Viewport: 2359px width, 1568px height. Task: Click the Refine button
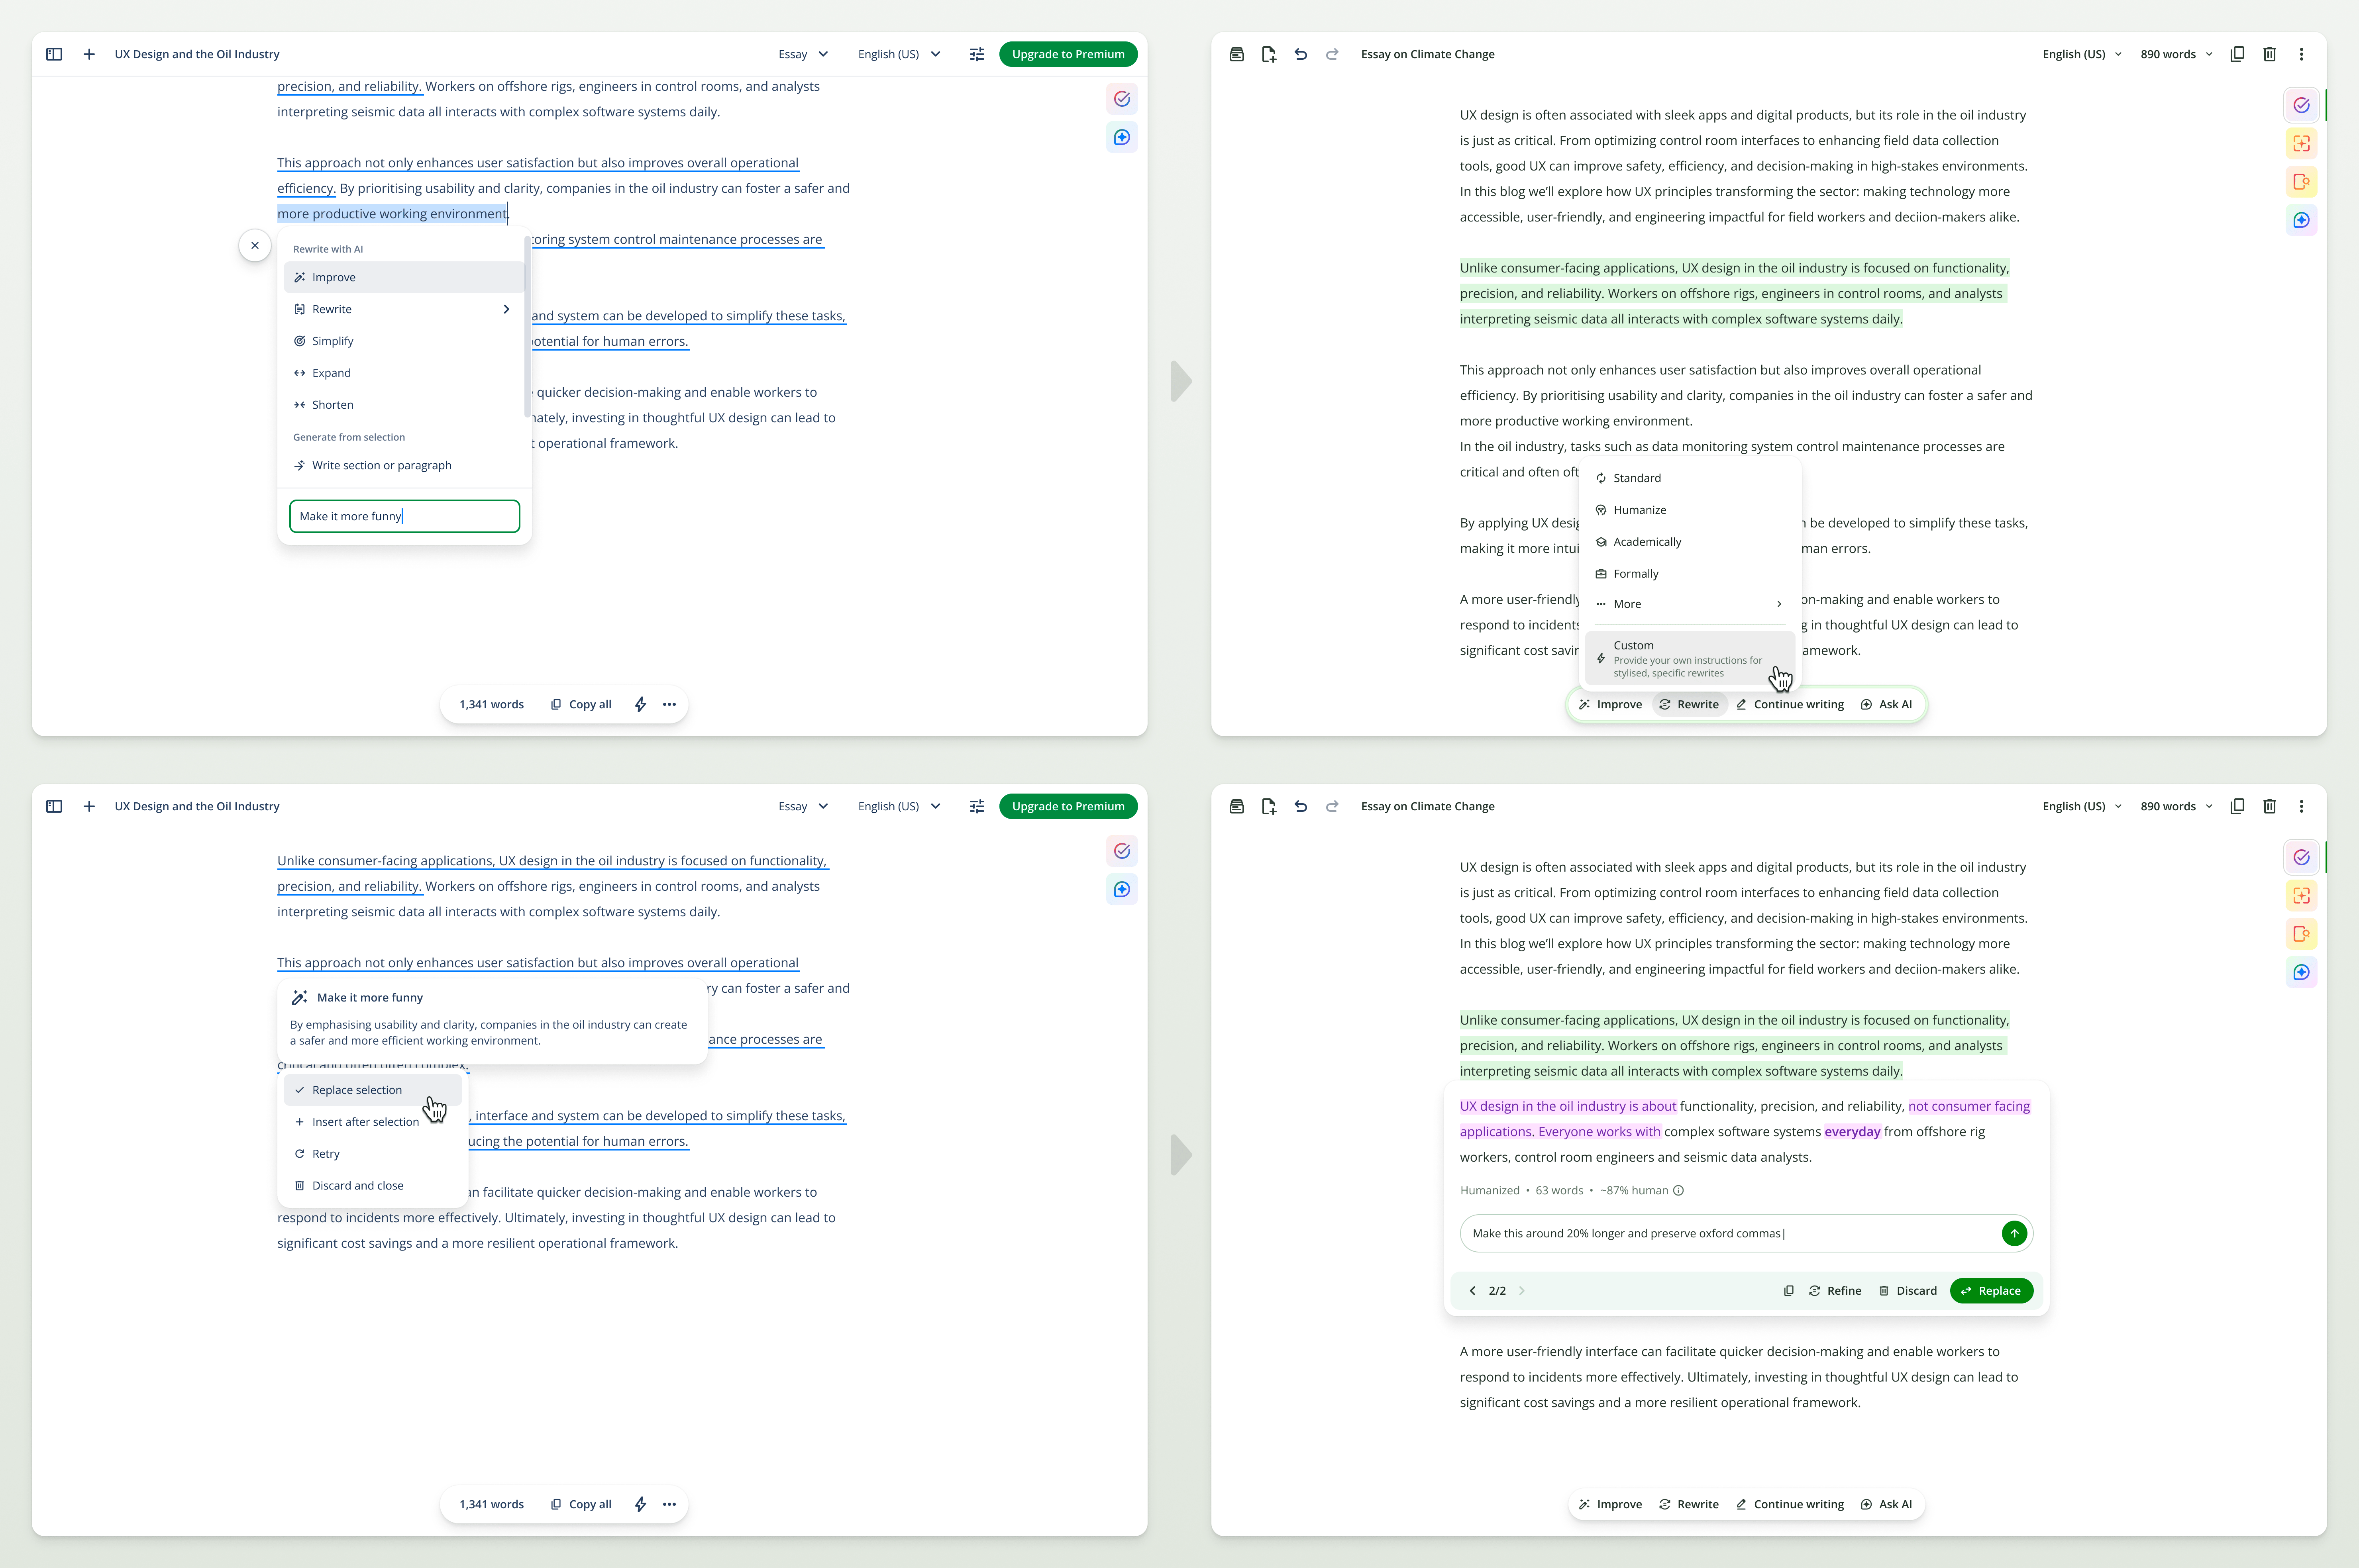[x=1835, y=1291]
